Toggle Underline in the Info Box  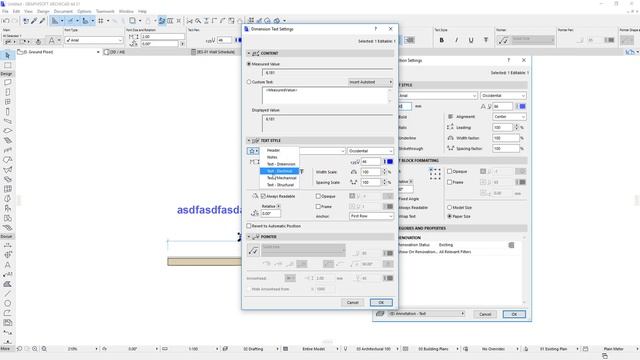pyautogui.click(x=471, y=40)
